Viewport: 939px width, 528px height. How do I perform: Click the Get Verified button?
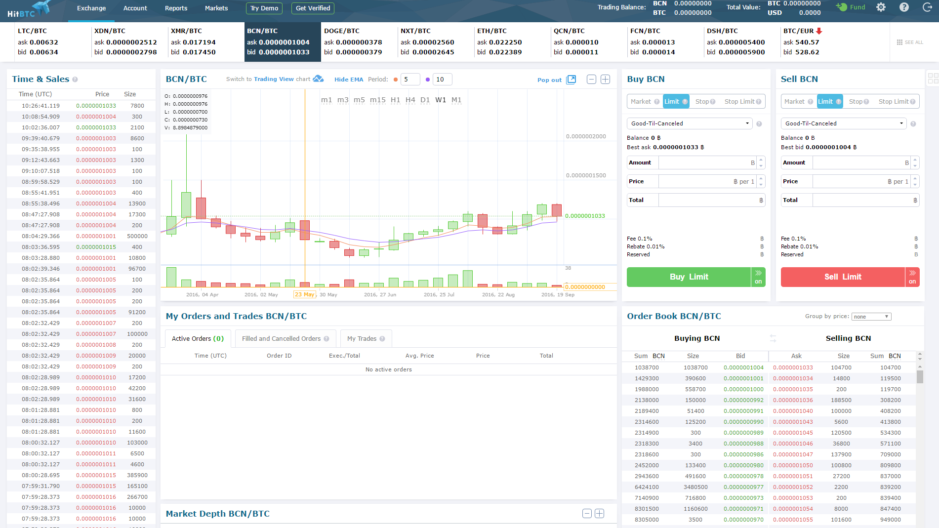pyautogui.click(x=313, y=8)
